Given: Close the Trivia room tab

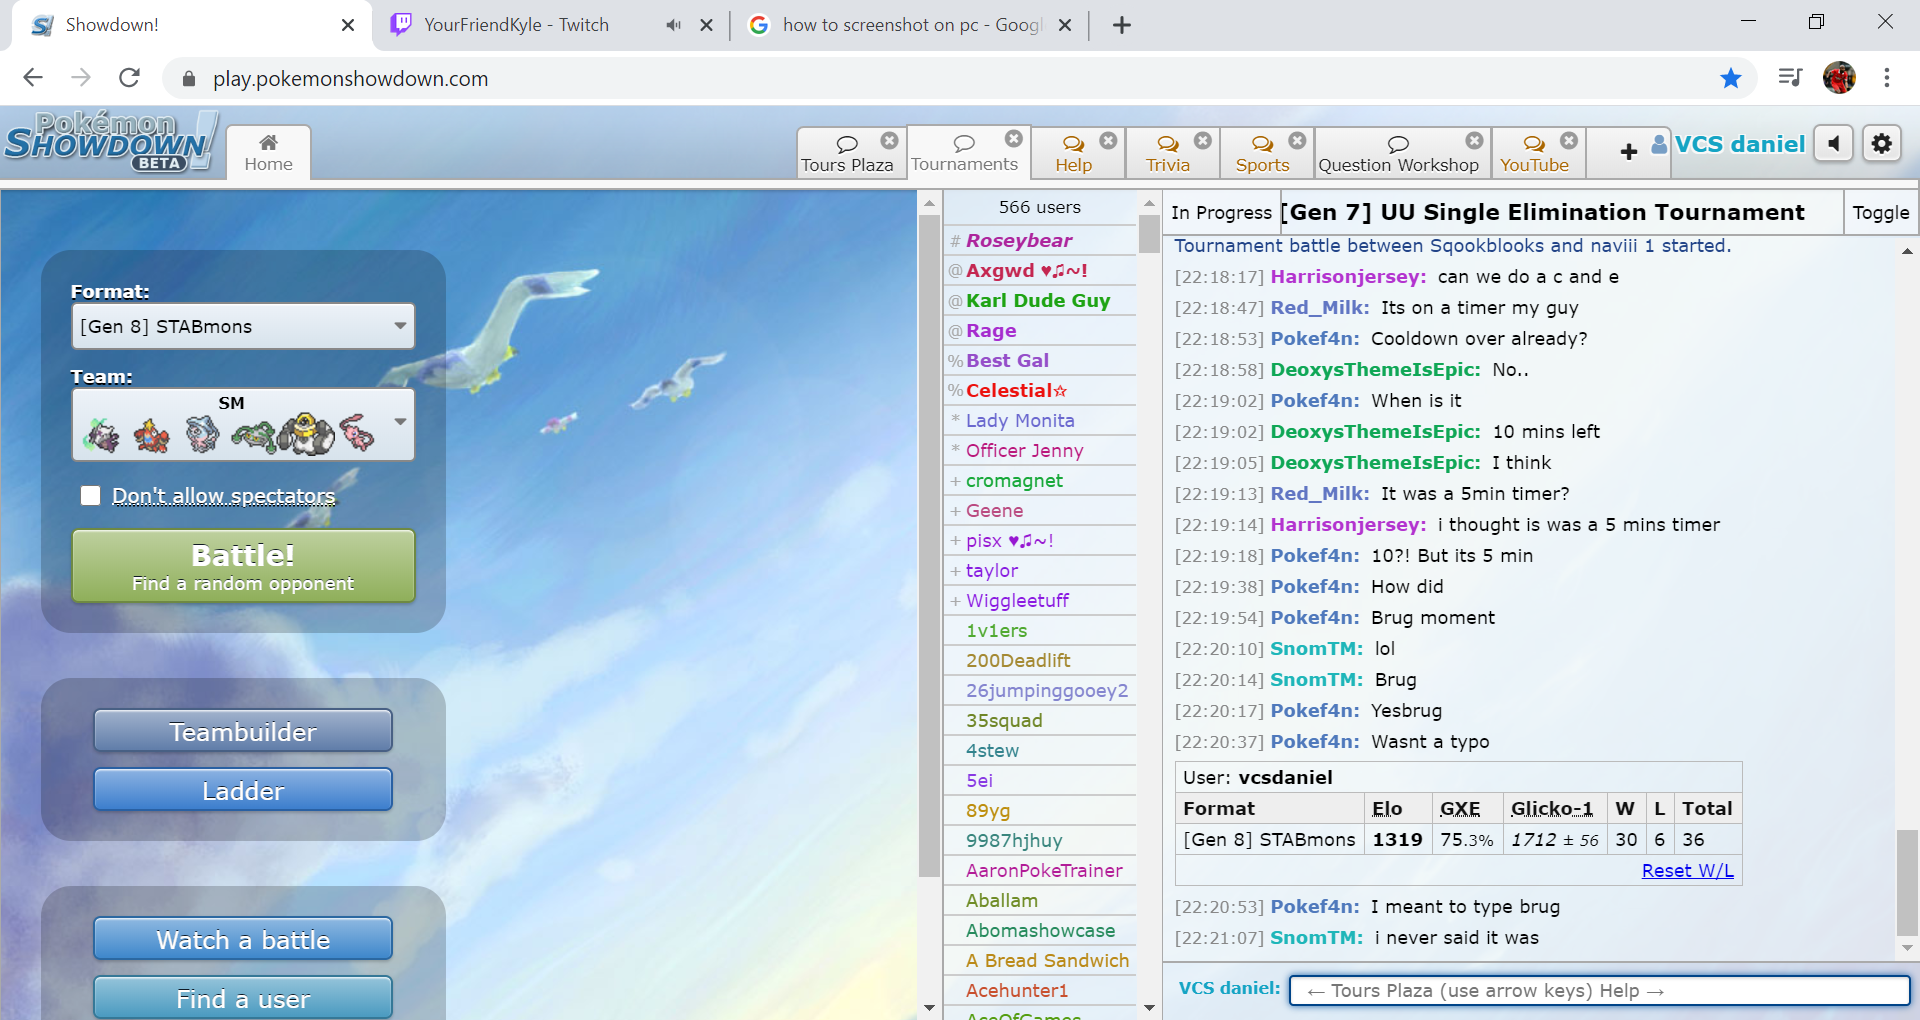Looking at the screenshot, I should point(1203,140).
